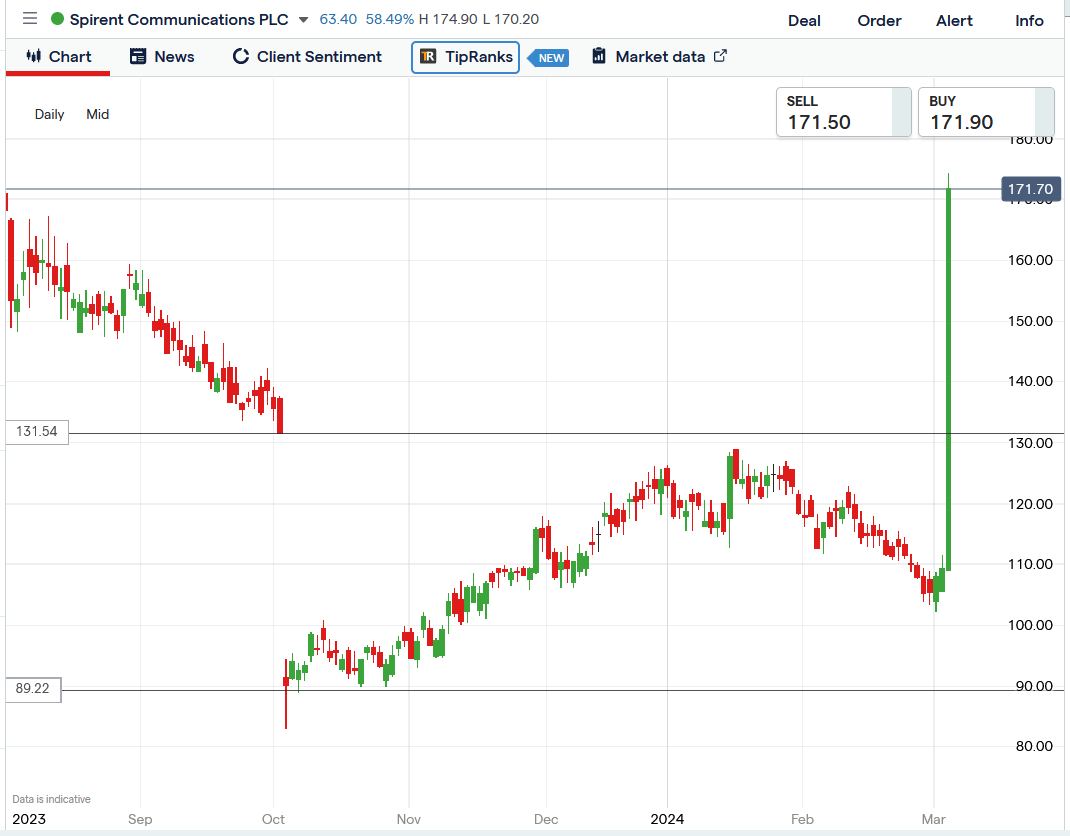This screenshot has height=836, width=1070.
Task: Change the Mid price type selector
Action: [98, 114]
